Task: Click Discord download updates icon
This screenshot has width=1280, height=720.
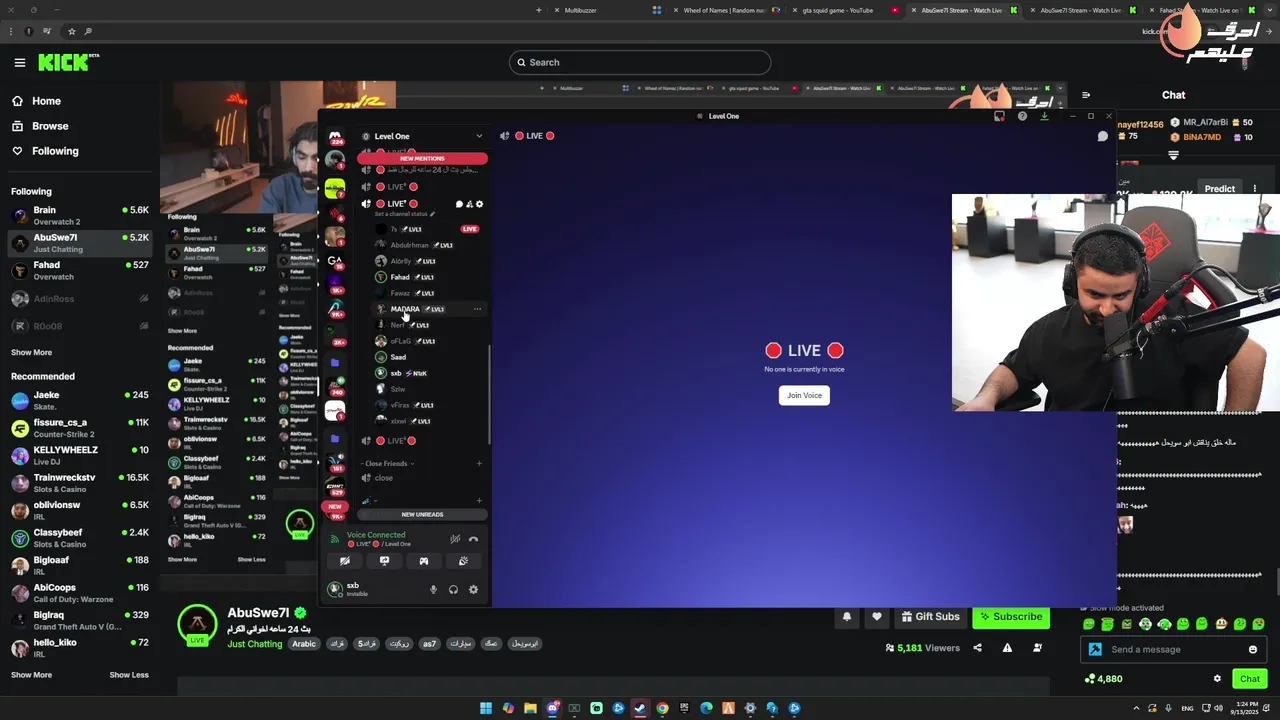Action: [x=1044, y=116]
